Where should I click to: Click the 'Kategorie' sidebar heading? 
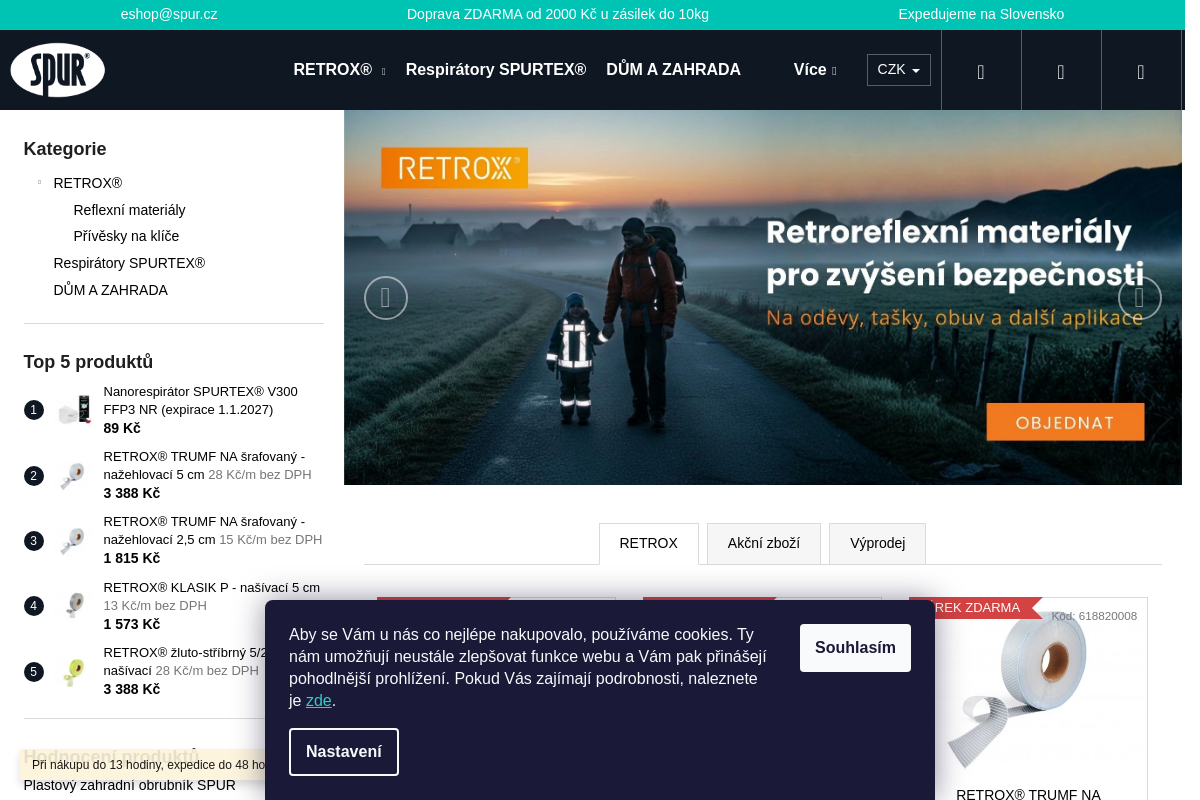[x=65, y=149]
